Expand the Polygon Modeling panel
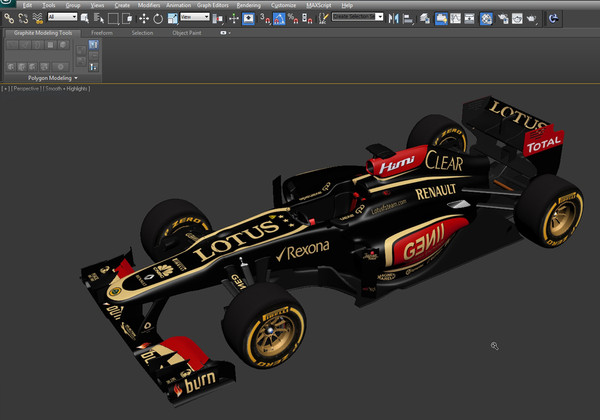Image resolution: width=600 pixels, height=420 pixels. coord(53,78)
